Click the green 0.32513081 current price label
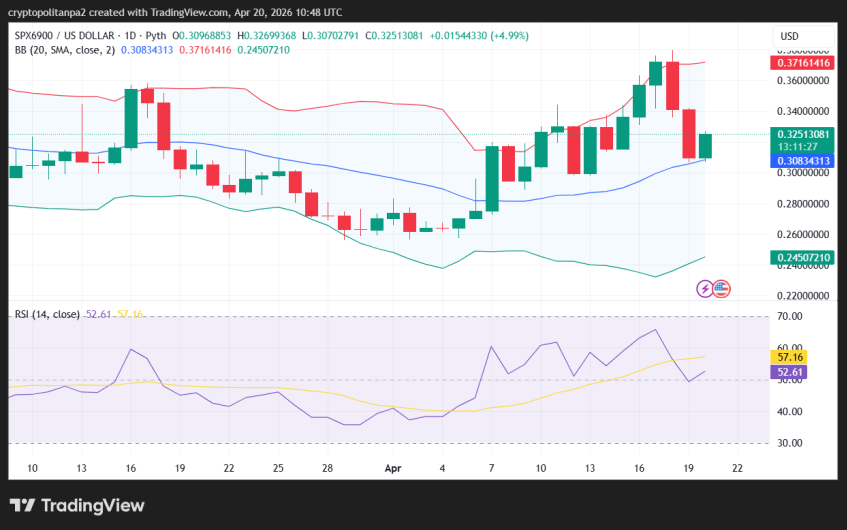Image resolution: width=847 pixels, height=530 pixels. click(x=803, y=134)
